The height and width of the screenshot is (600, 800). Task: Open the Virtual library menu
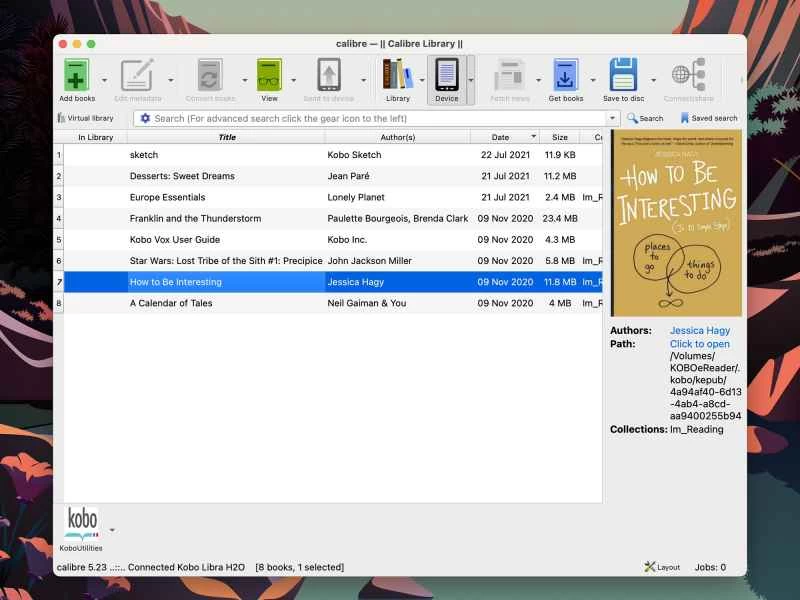85,118
